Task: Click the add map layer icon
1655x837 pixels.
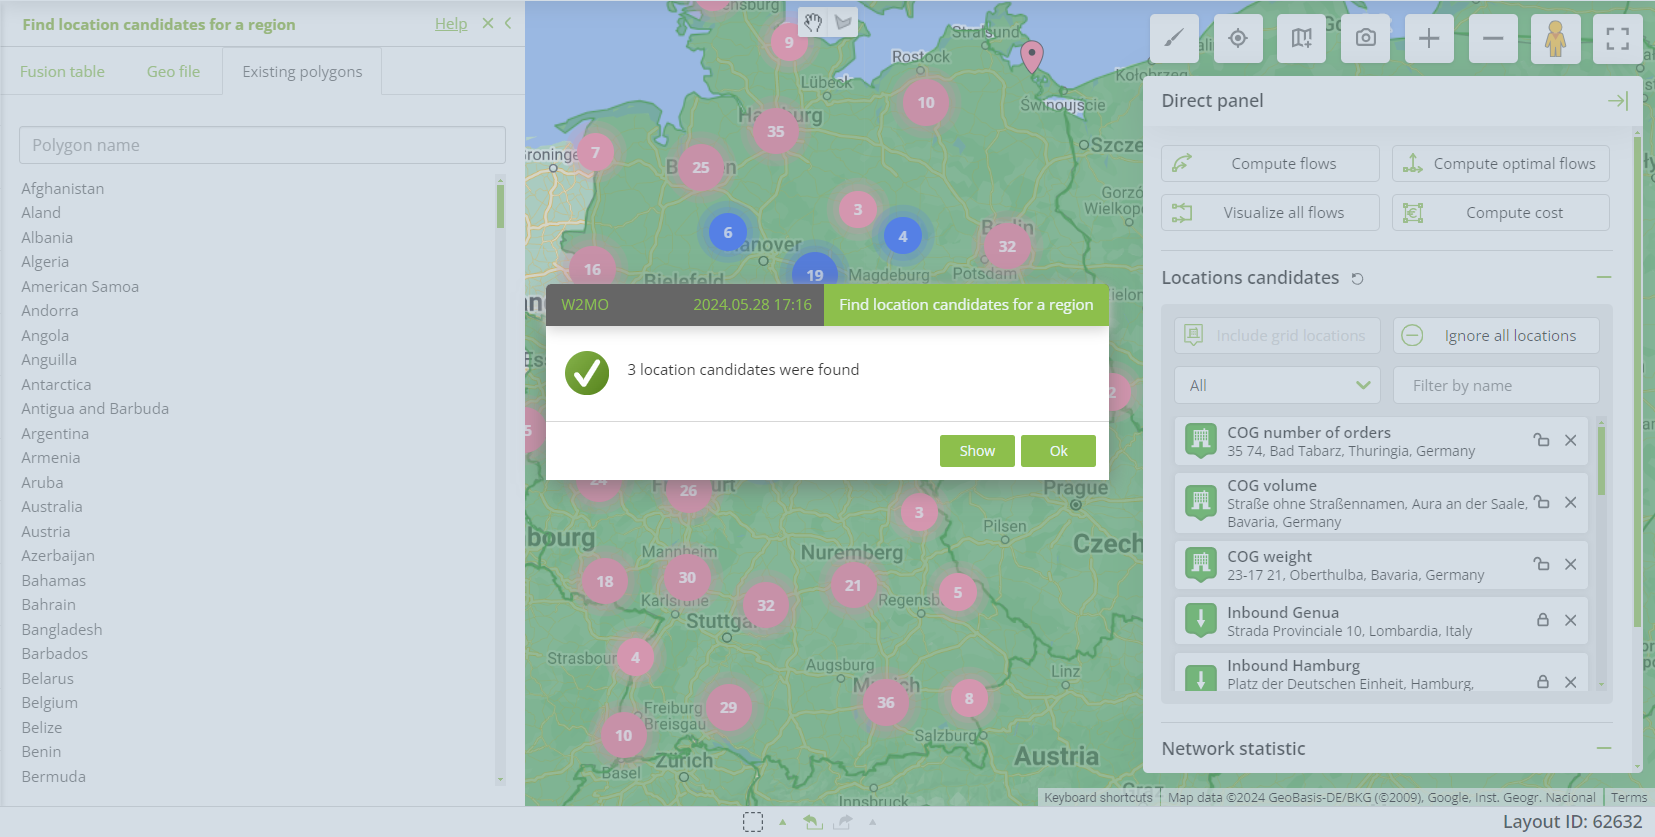Action: coord(1301,39)
